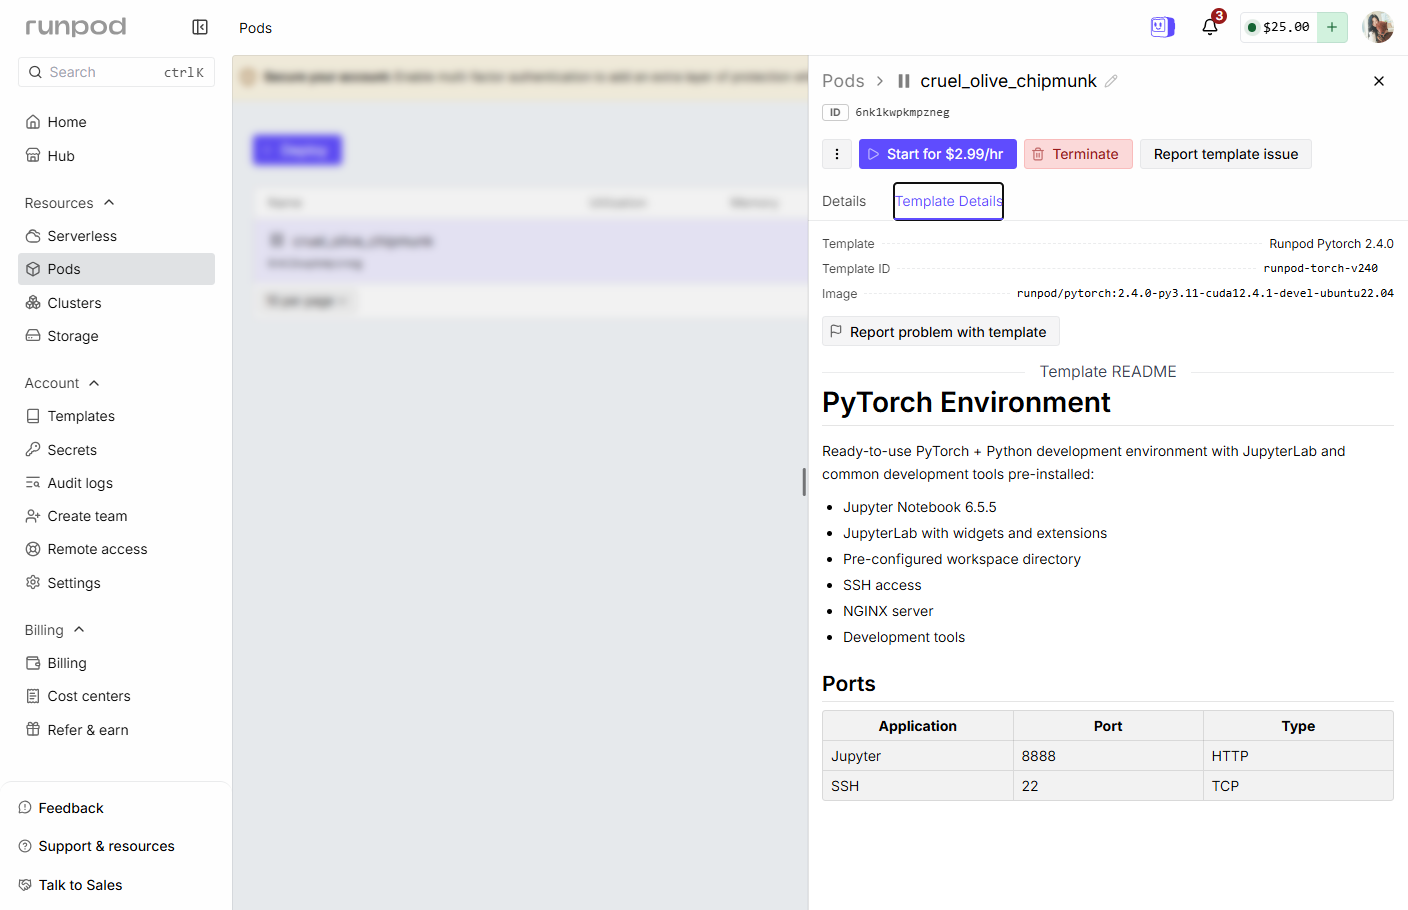
Task: Click the paused status icon beside pod name
Action: coord(904,81)
